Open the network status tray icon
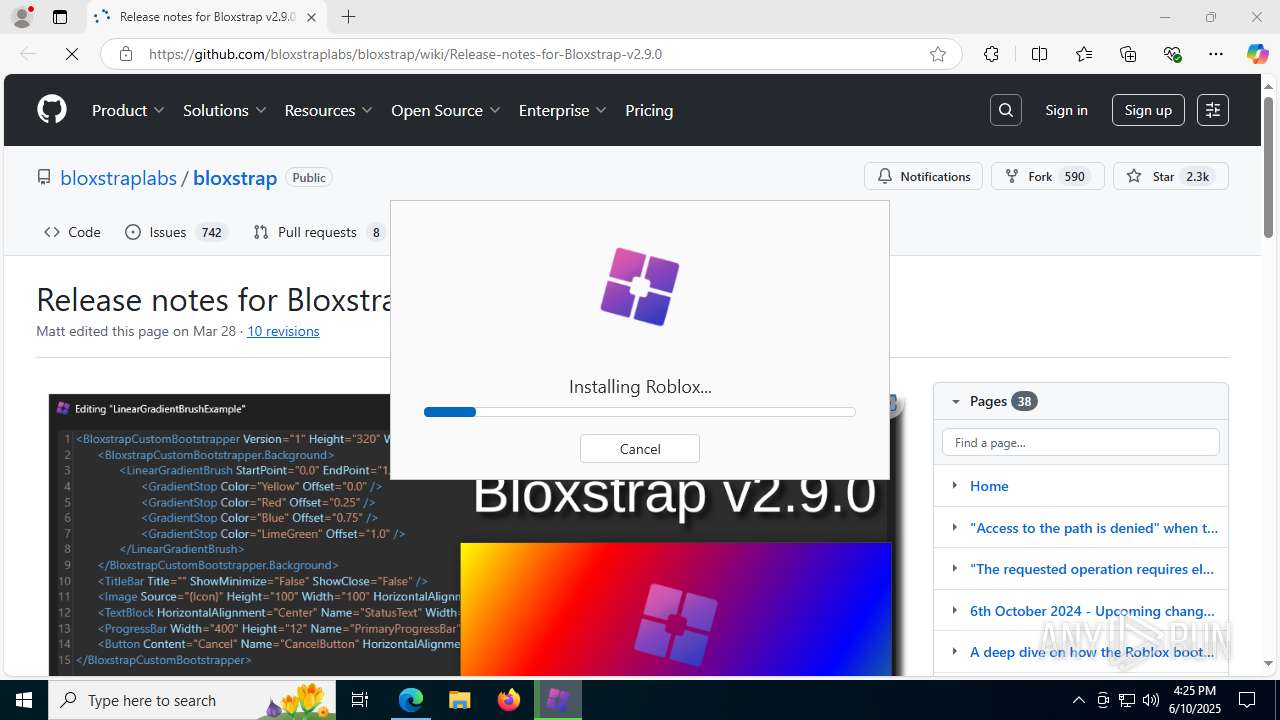Image resolution: width=1280 pixels, height=720 pixels. coord(1127,700)
